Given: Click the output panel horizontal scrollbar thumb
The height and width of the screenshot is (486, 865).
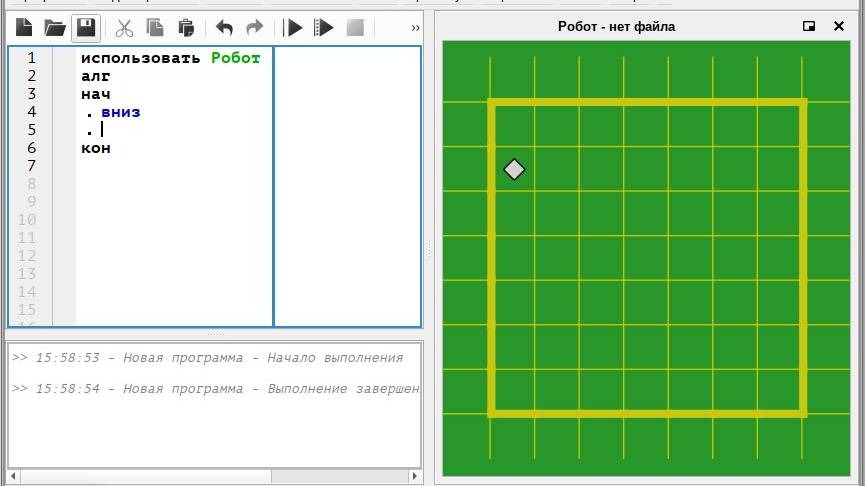Looking at the screenshot, I should pyautogui.click(x=146, y=476).
